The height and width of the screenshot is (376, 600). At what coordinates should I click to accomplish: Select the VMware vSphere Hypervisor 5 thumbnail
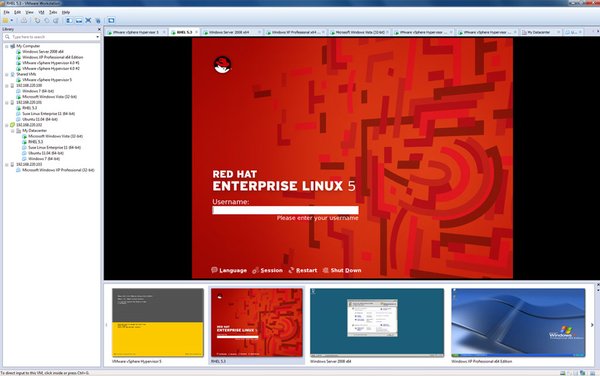point(158,323)
